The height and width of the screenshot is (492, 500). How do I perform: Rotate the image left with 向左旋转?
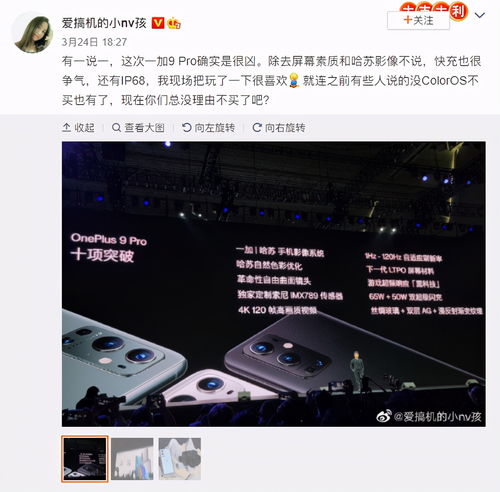pyautogui.click(x=209, y=128)
